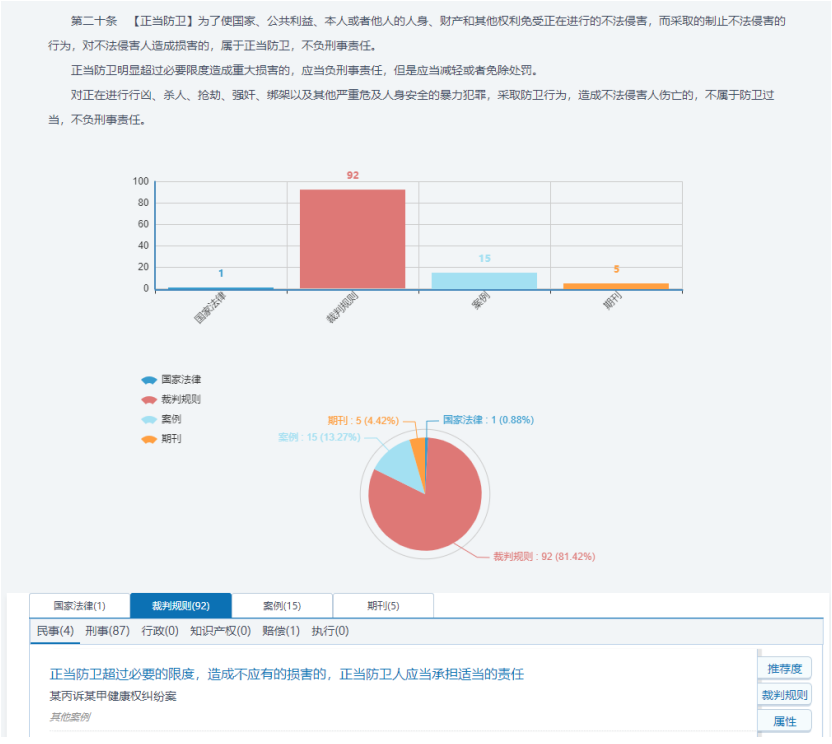Select the 民事(4) sub-tab

coord(55,631)
